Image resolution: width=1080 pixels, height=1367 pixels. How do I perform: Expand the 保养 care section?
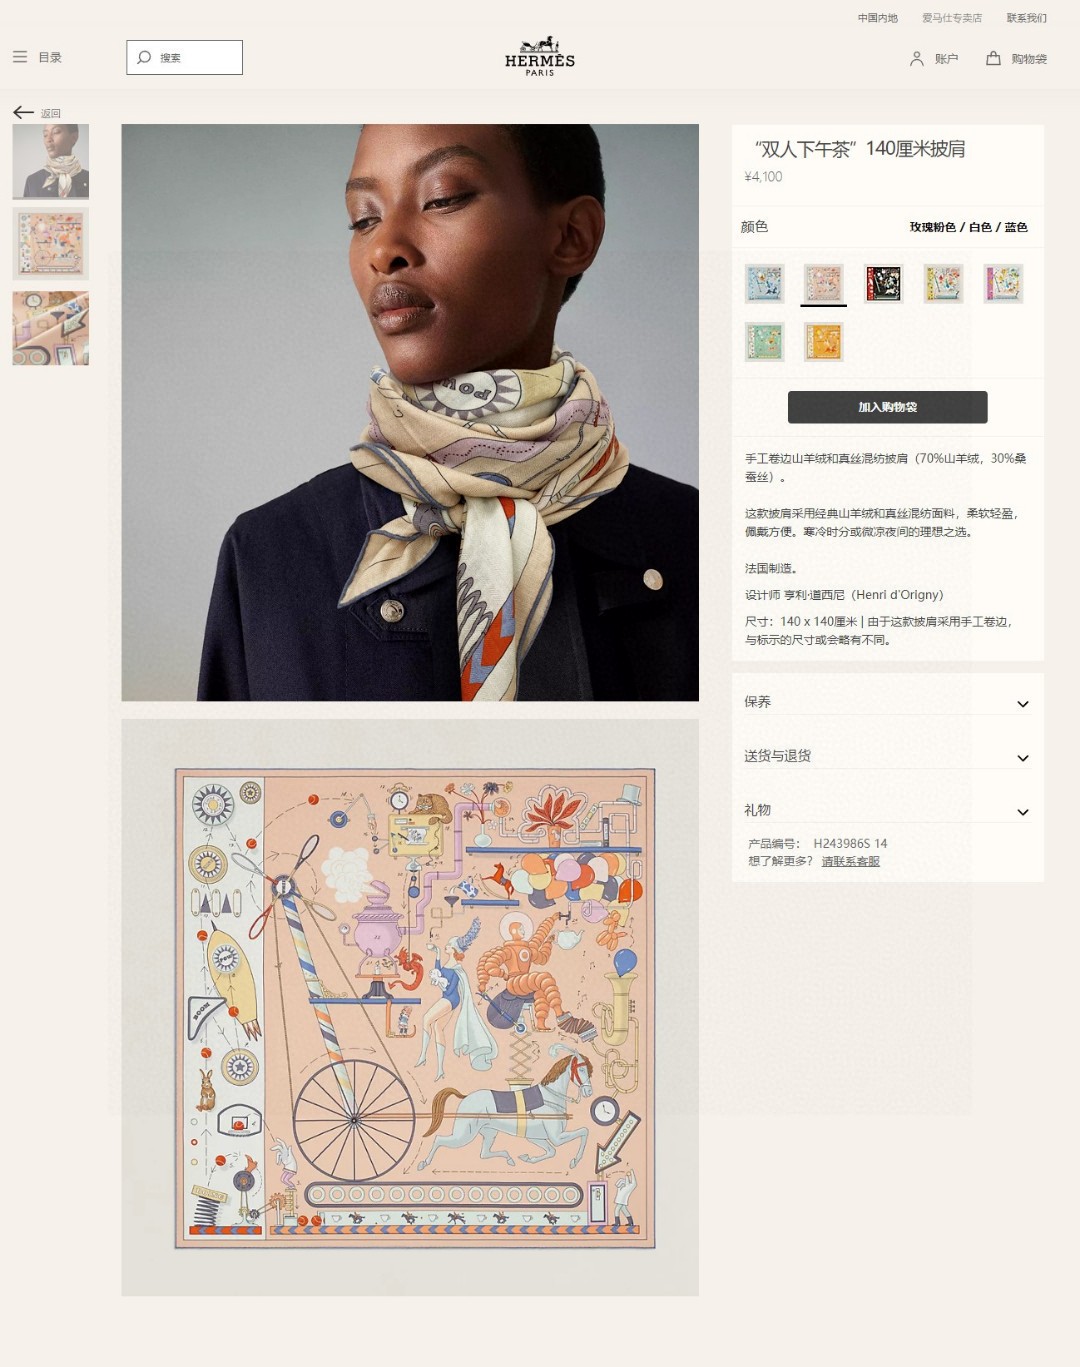(887, 702)
